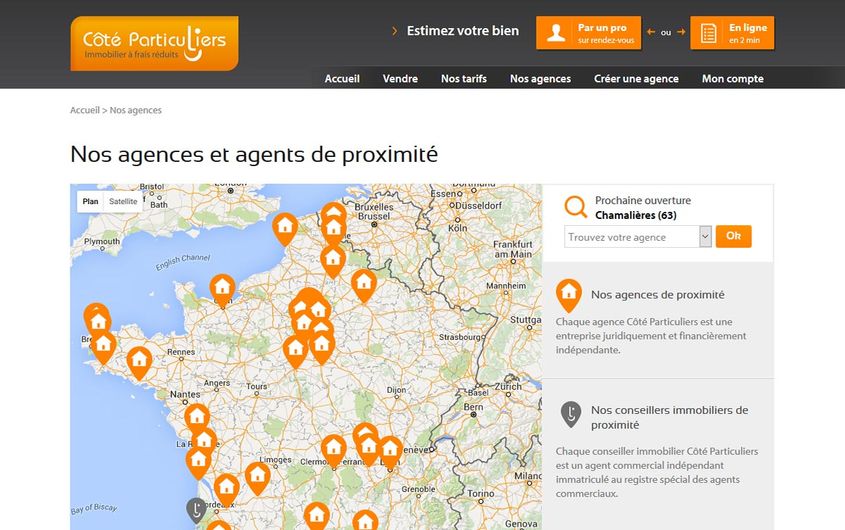Click the agency marker over Caen
The width and height of the screenshot is (845, 530).
222,290
